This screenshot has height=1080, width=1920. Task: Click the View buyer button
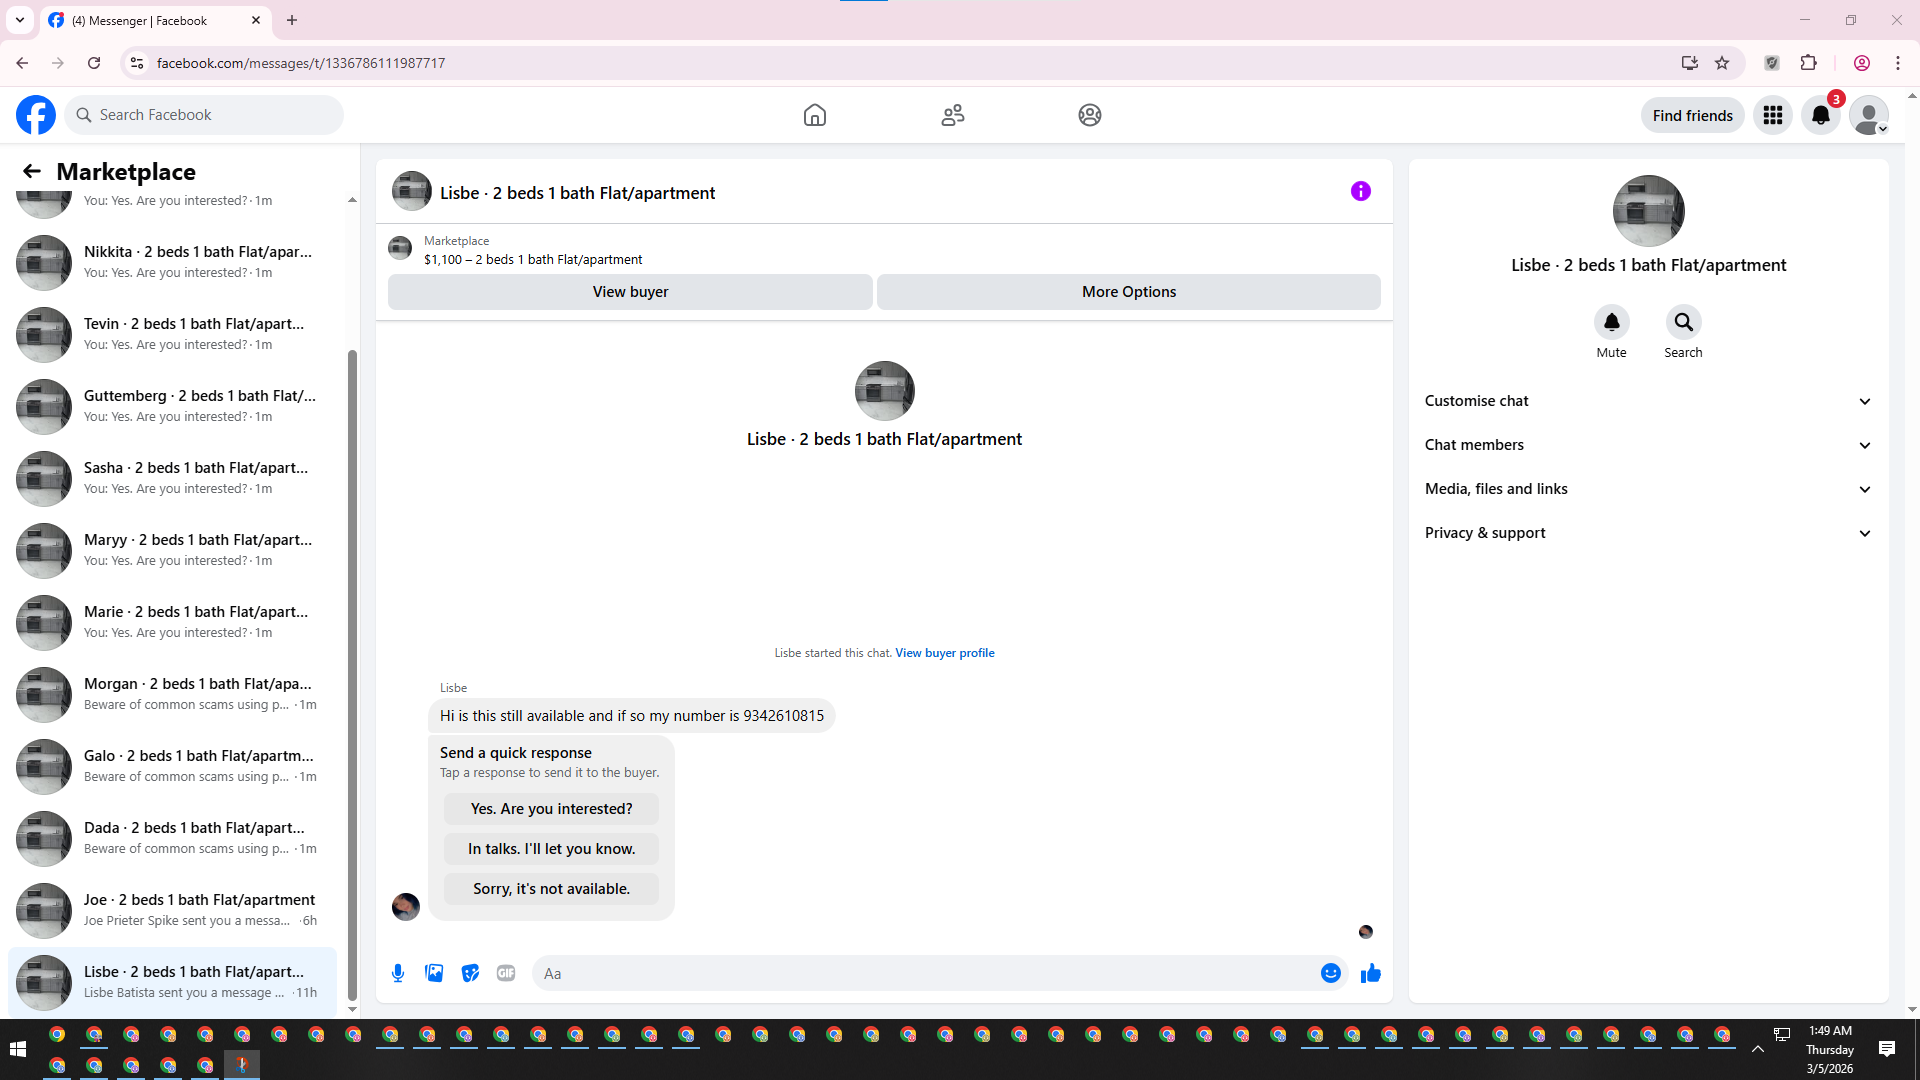click(630, 292)
